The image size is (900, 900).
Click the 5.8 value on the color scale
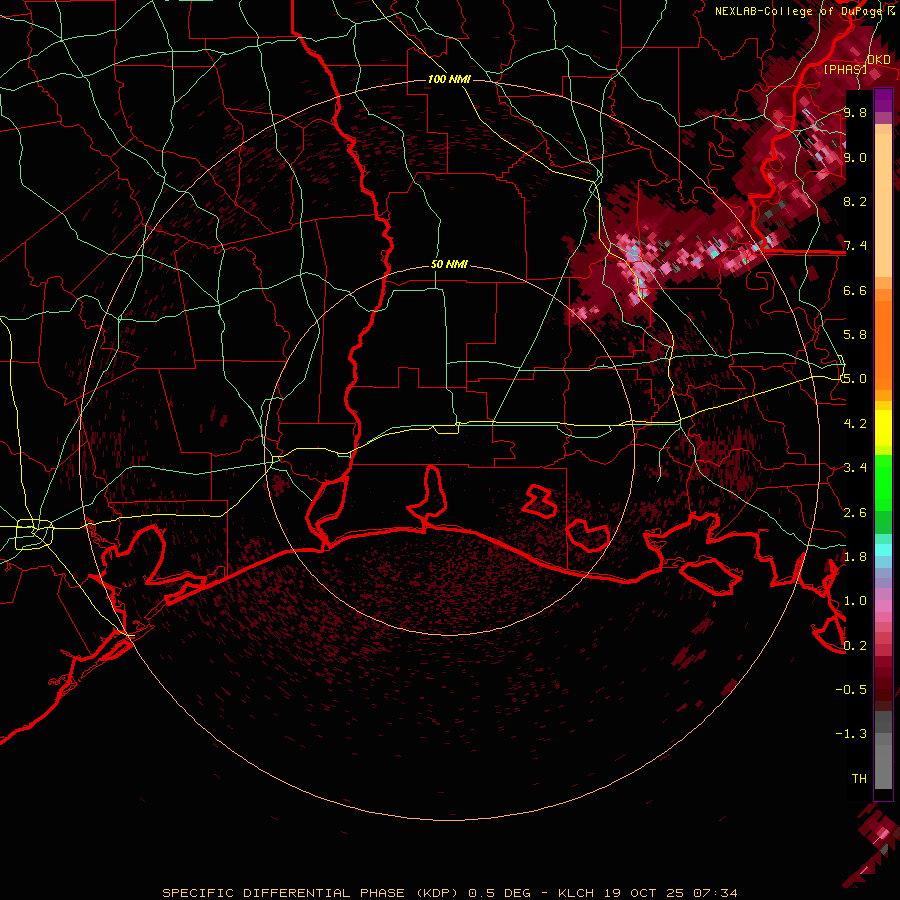pyautogui.click(x=855, y=335)
